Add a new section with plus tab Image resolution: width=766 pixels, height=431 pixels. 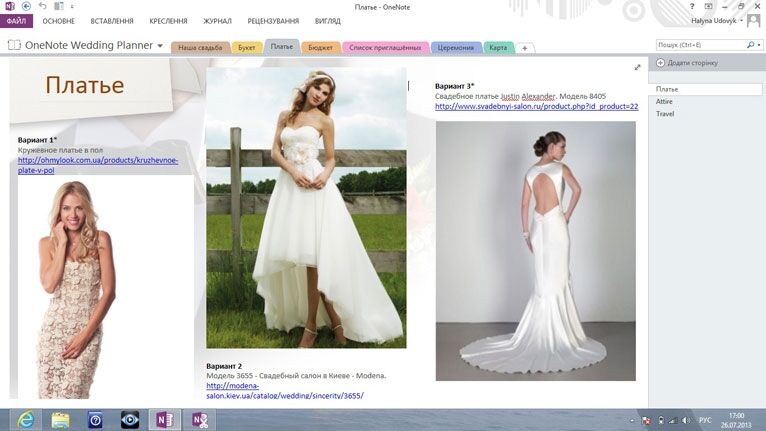(x=525, y=48)
